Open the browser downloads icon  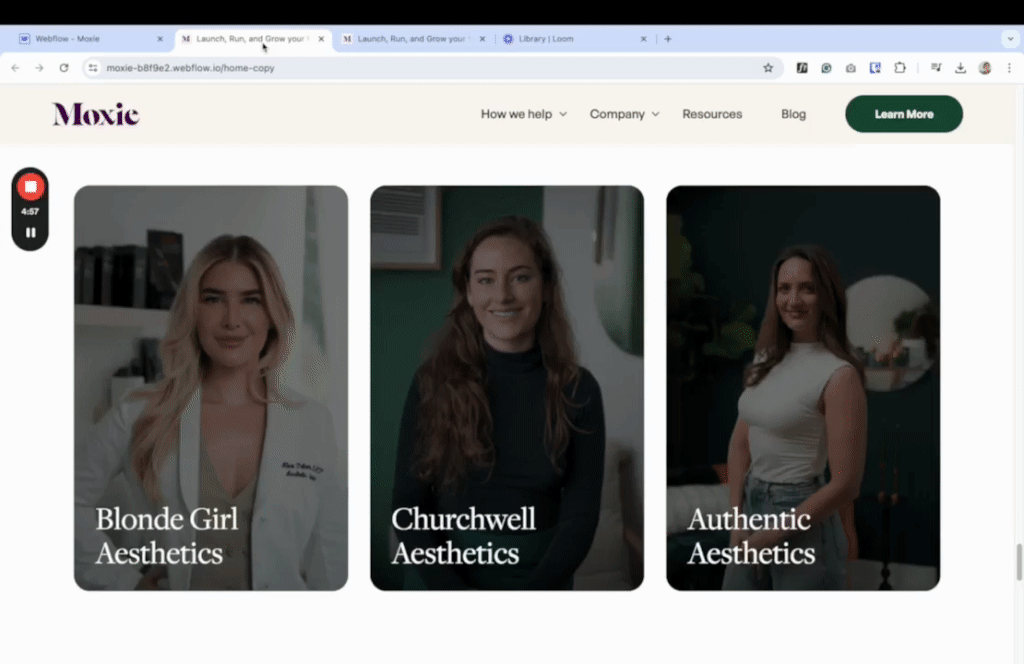tap(960, 68)
